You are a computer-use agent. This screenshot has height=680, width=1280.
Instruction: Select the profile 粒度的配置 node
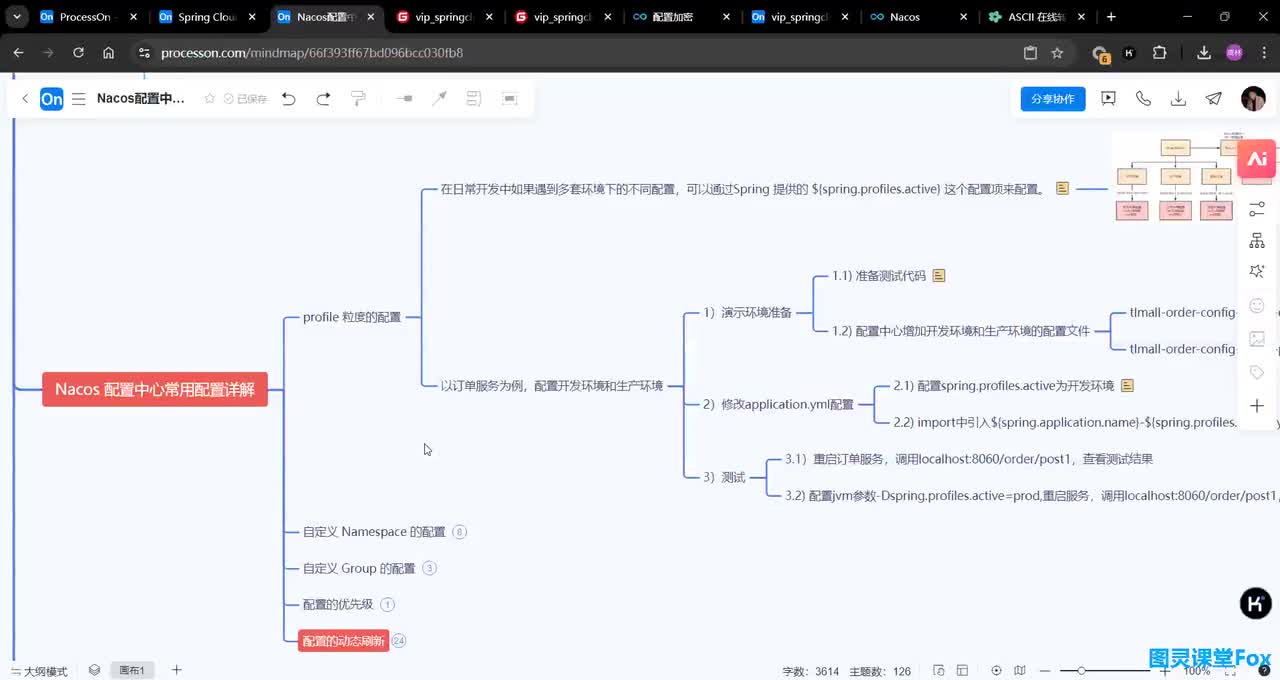point(352,317)
